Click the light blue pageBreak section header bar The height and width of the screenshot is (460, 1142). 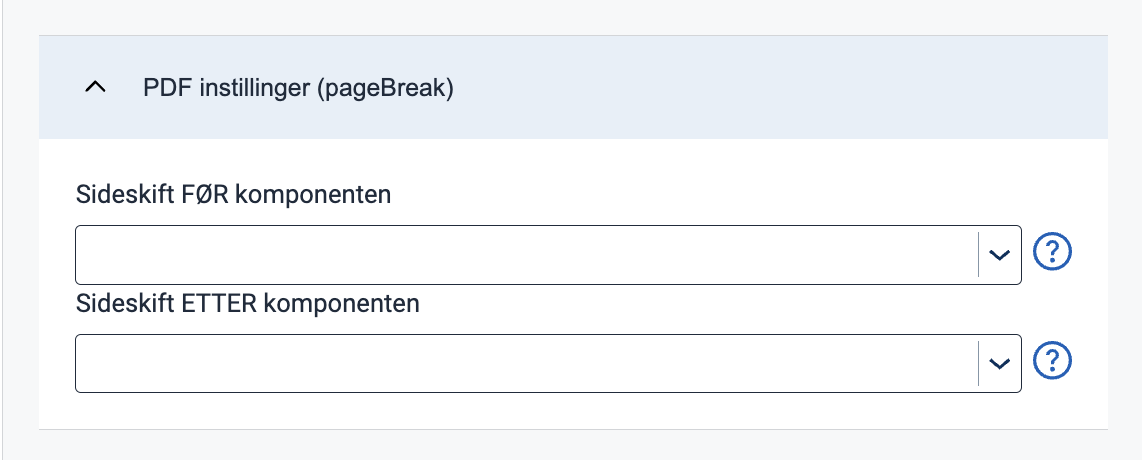[573, 87]
